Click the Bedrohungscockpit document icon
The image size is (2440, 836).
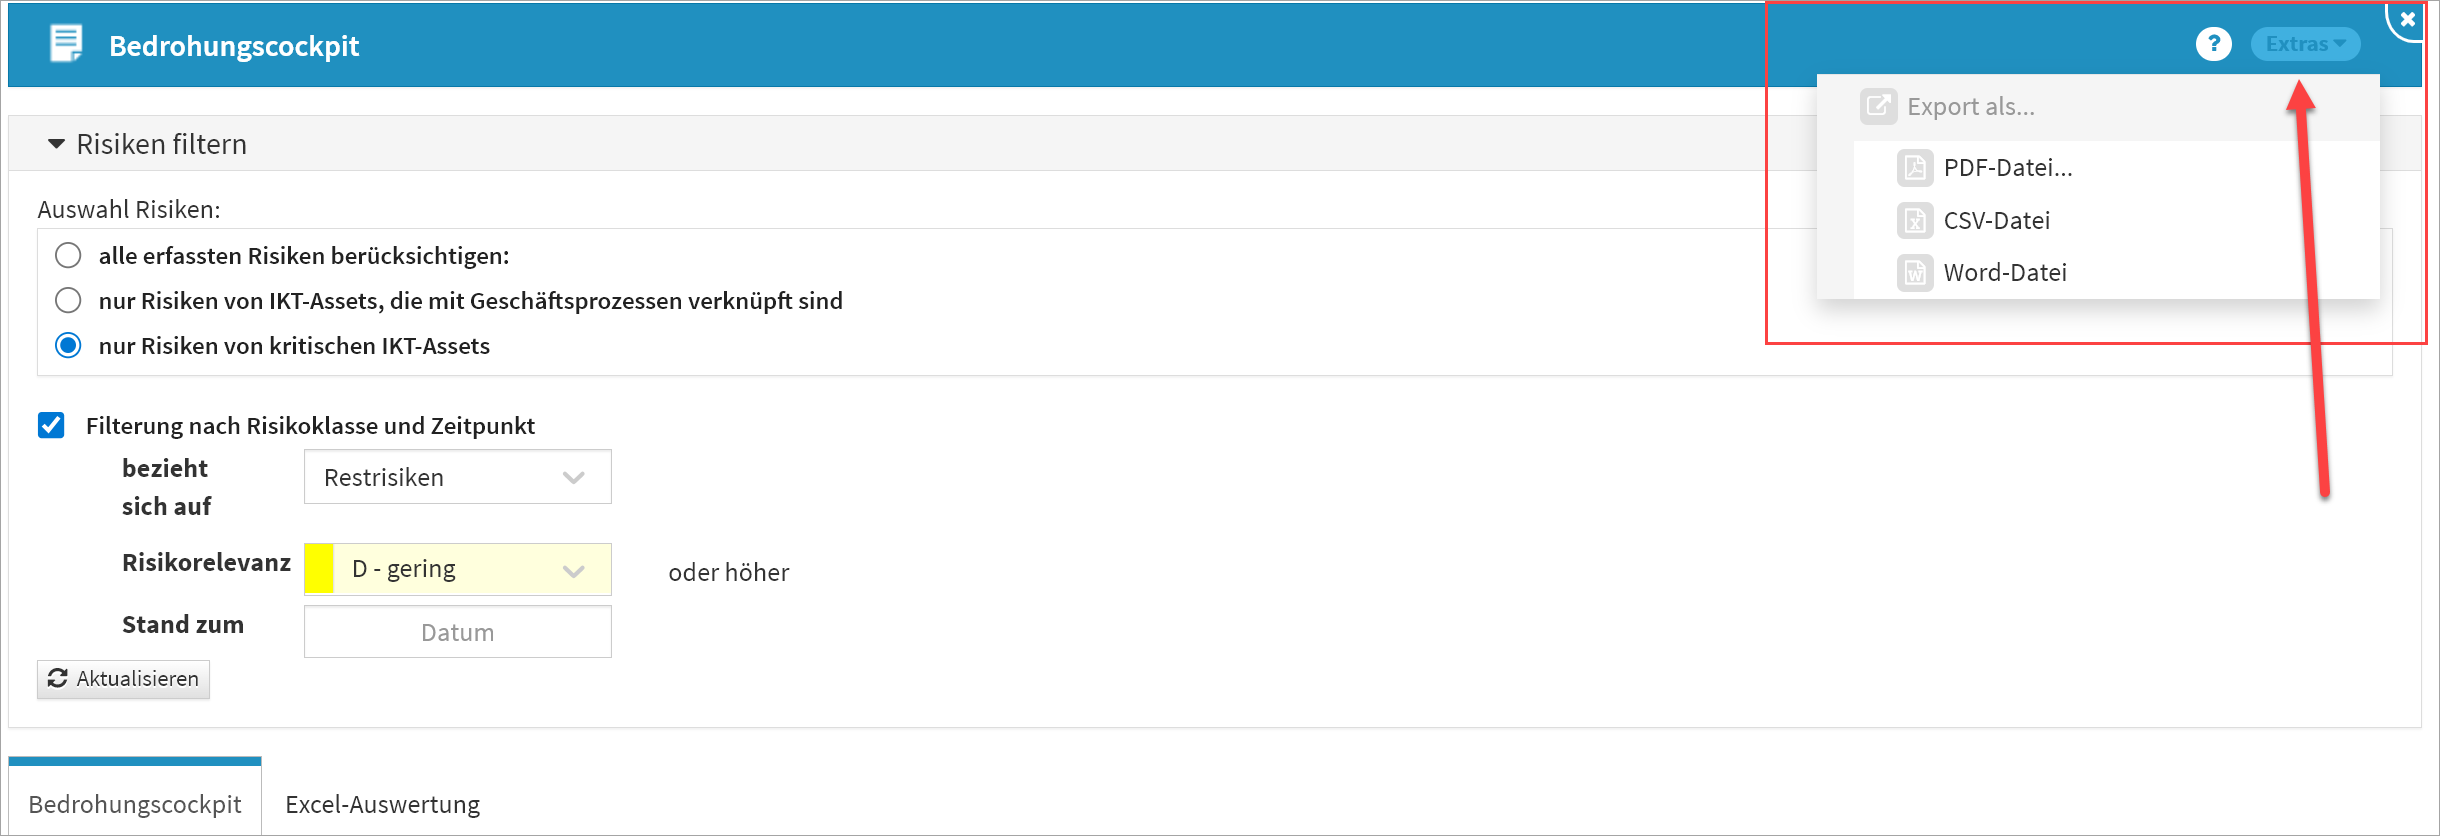66,44
